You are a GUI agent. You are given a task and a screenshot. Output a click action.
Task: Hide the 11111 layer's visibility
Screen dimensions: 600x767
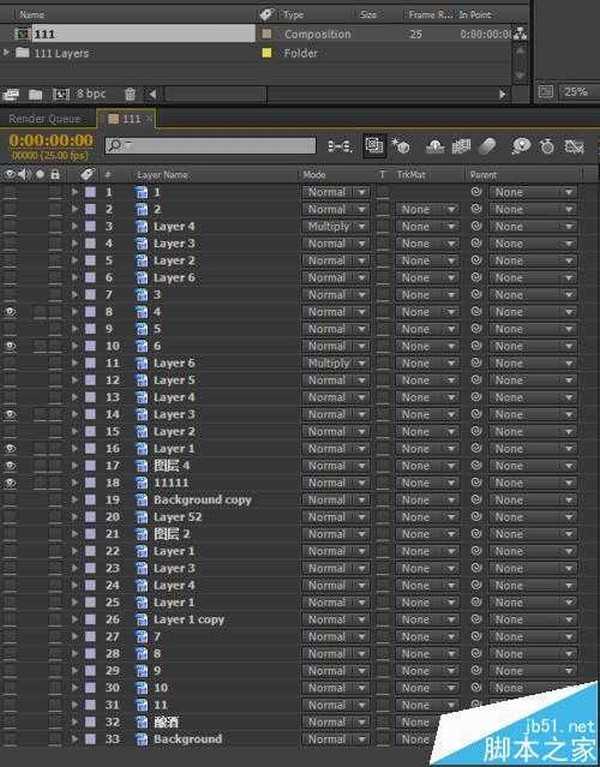coord(10,483)
